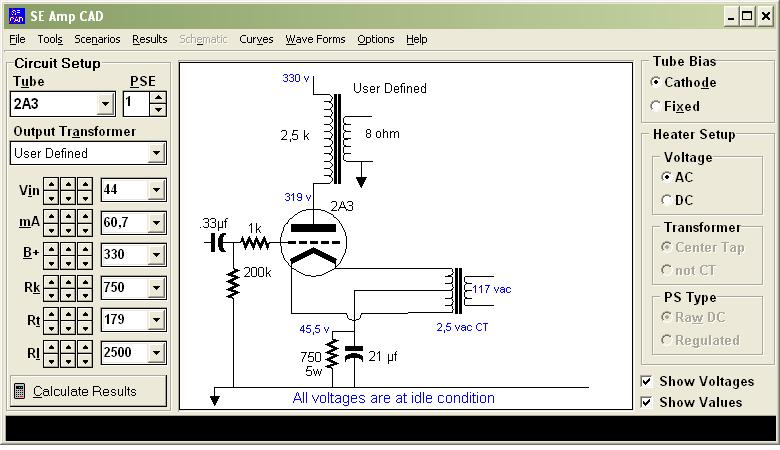Open the Tube dropdown showing 2A3
This screenshot has width=780, height=450.
coord(106,104)
